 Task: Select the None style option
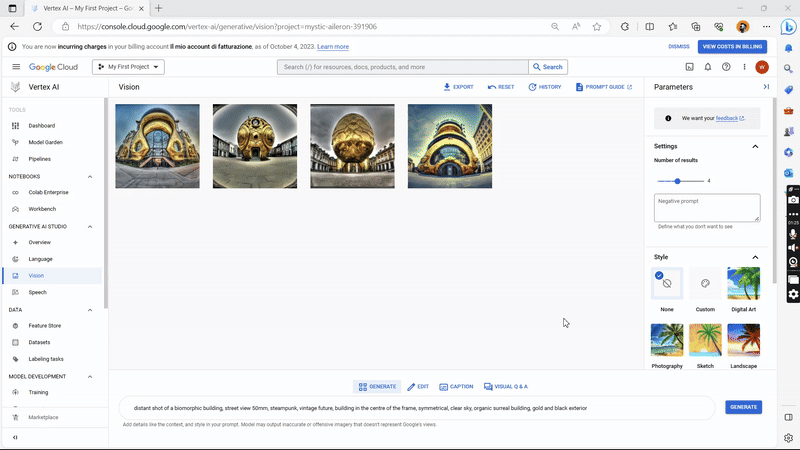667,284
